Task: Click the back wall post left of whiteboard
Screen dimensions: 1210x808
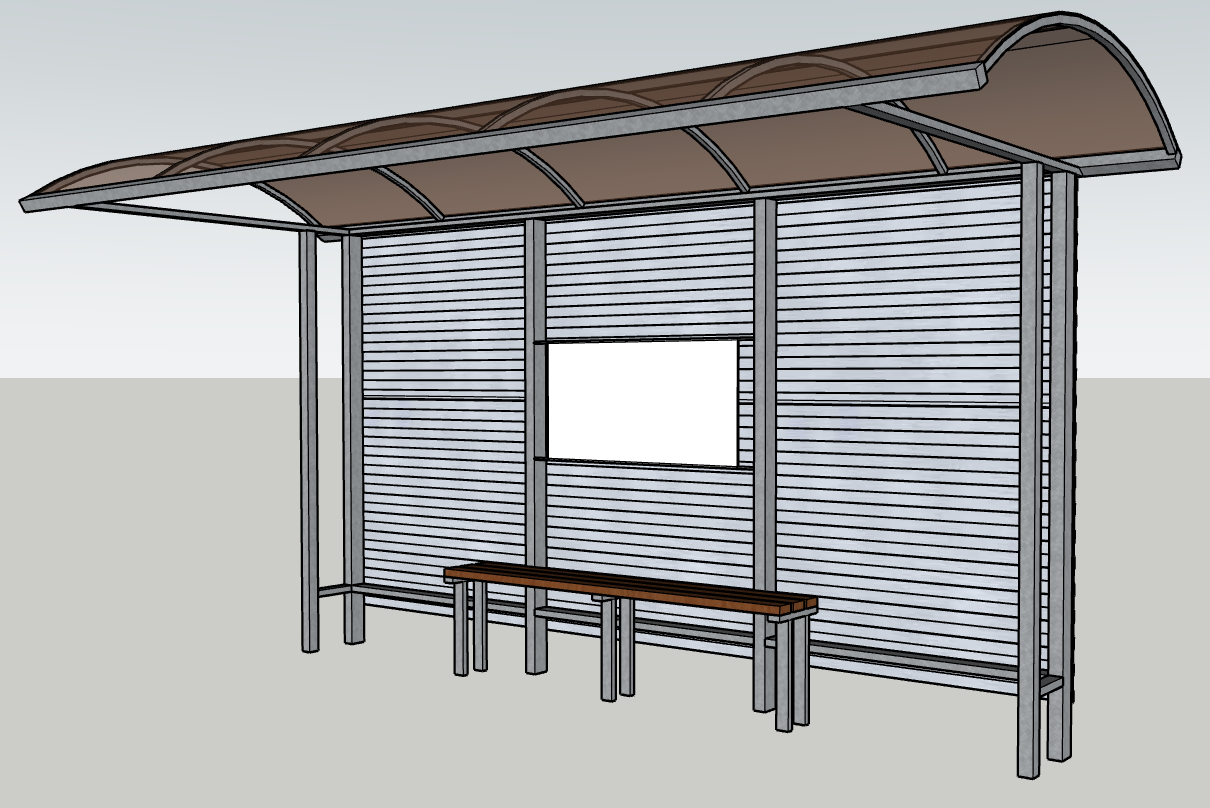Action: point(536,445)
